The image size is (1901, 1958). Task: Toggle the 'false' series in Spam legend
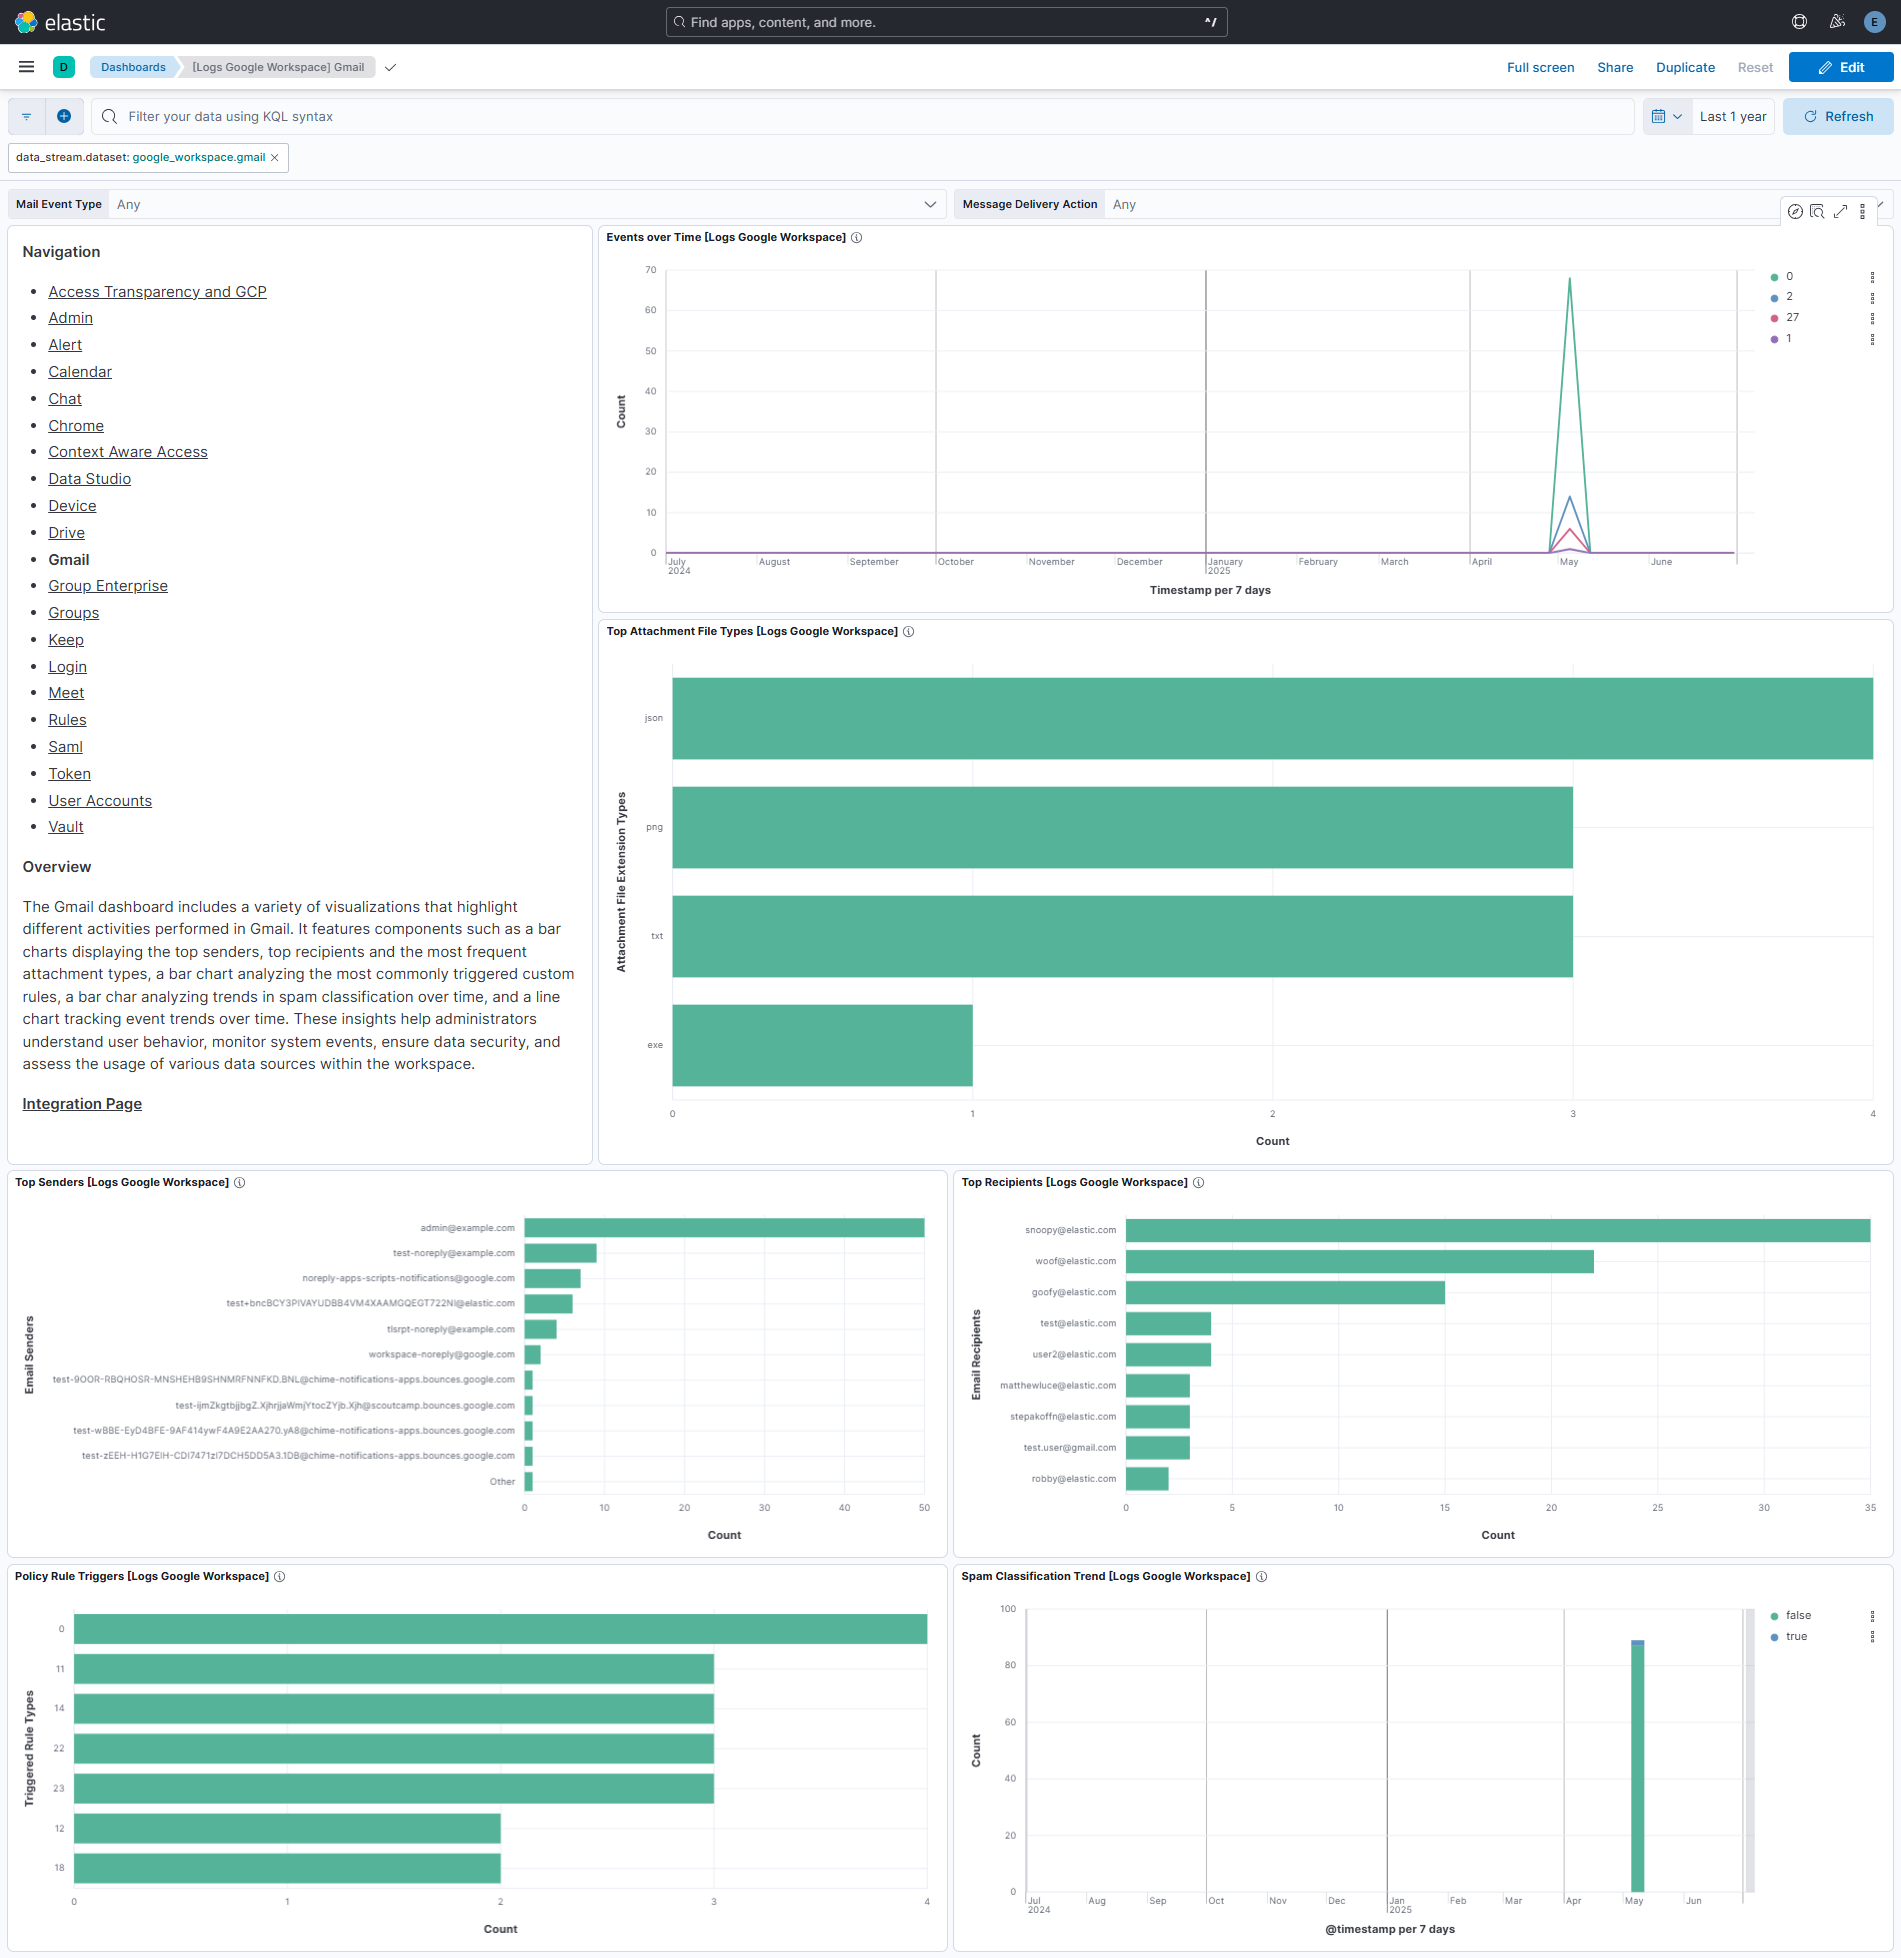(1798, 1615)
